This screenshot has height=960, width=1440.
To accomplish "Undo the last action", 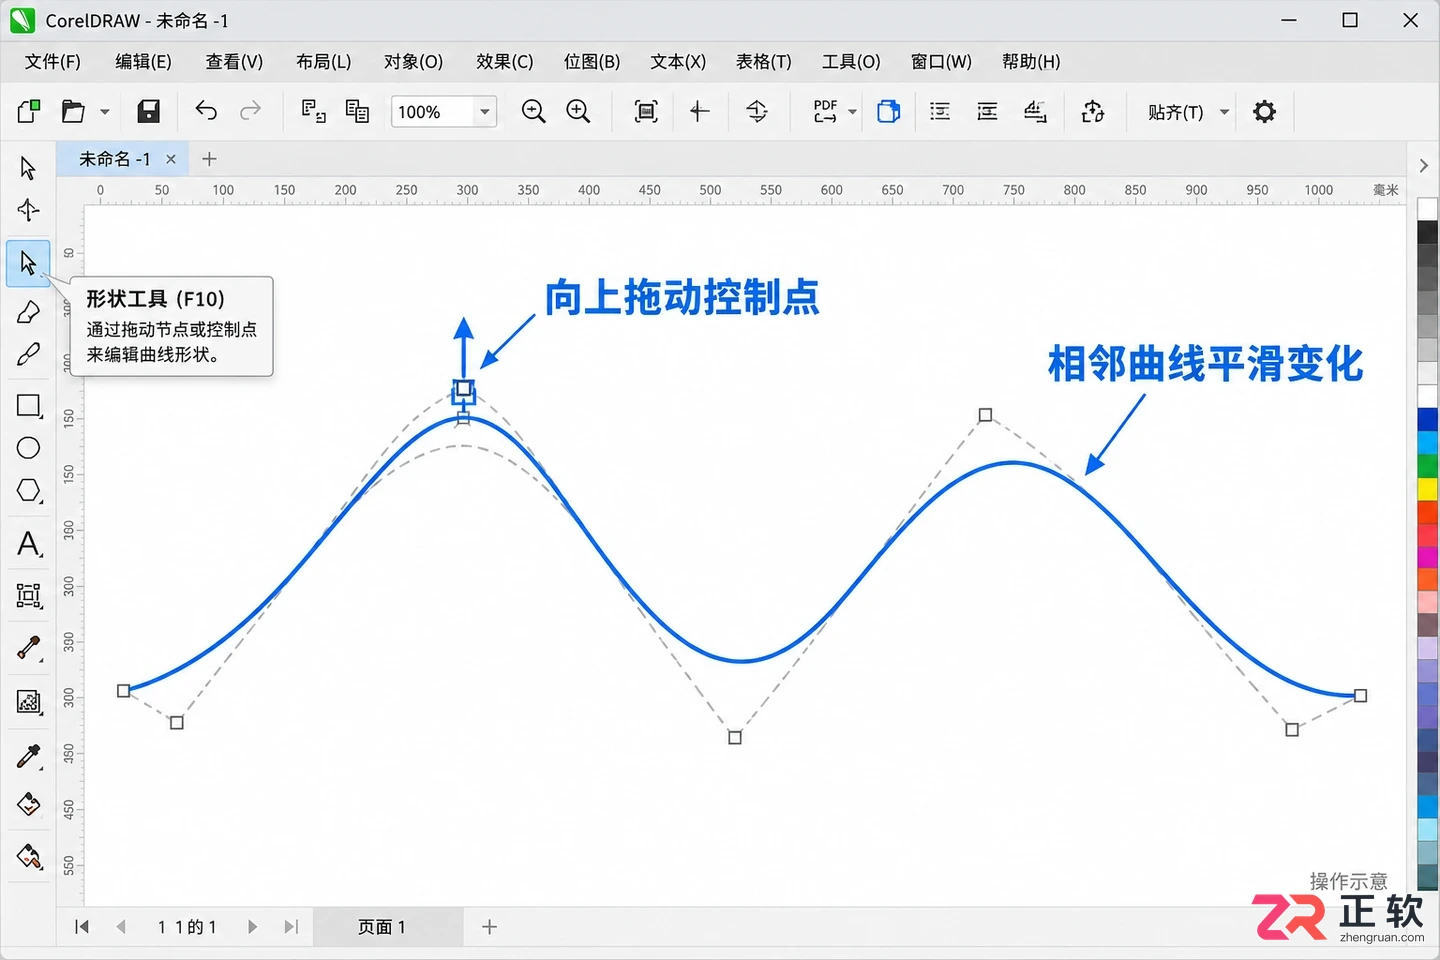I will pos(206,110).
